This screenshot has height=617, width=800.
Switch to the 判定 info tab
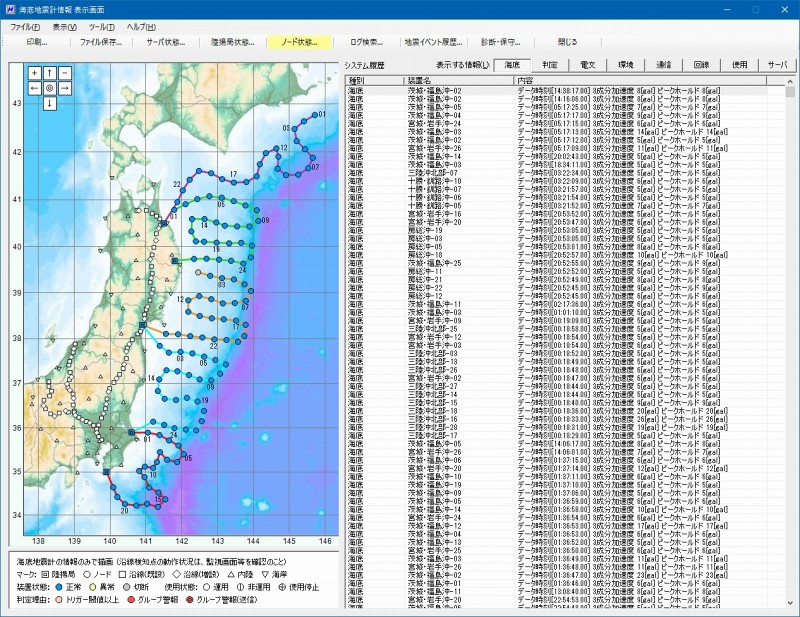click(550, 65)
